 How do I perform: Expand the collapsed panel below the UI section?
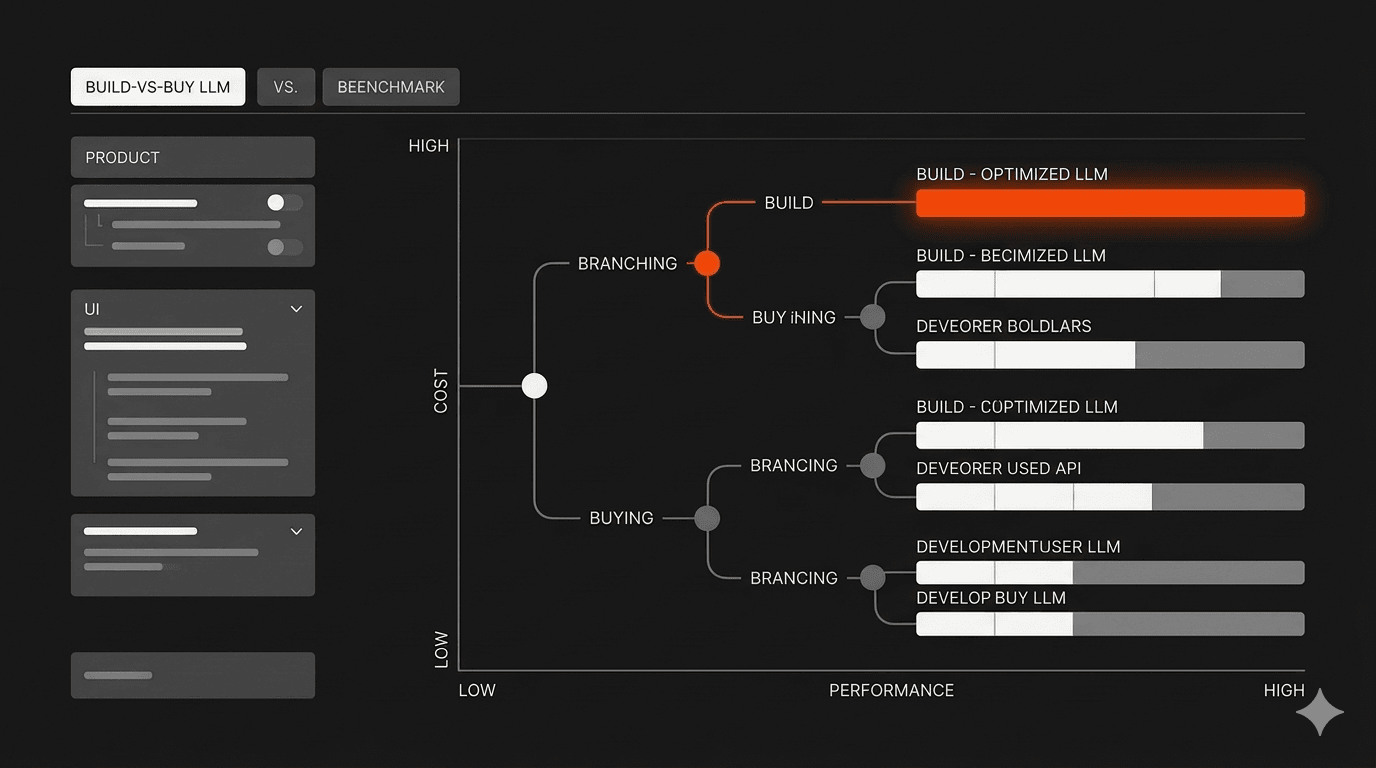click(x=296, y=531)
